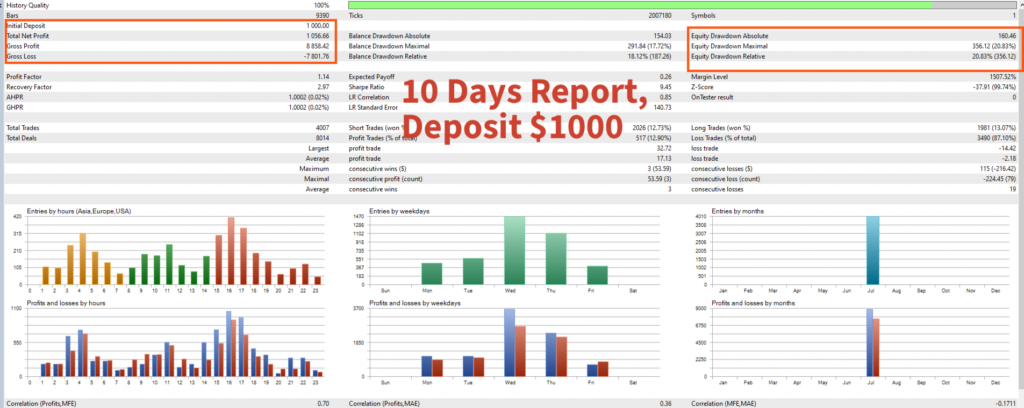This screenshot has width=1024, height=408.
Task: Click the Wed bar in Entries by weekdays
Action: 515,250
